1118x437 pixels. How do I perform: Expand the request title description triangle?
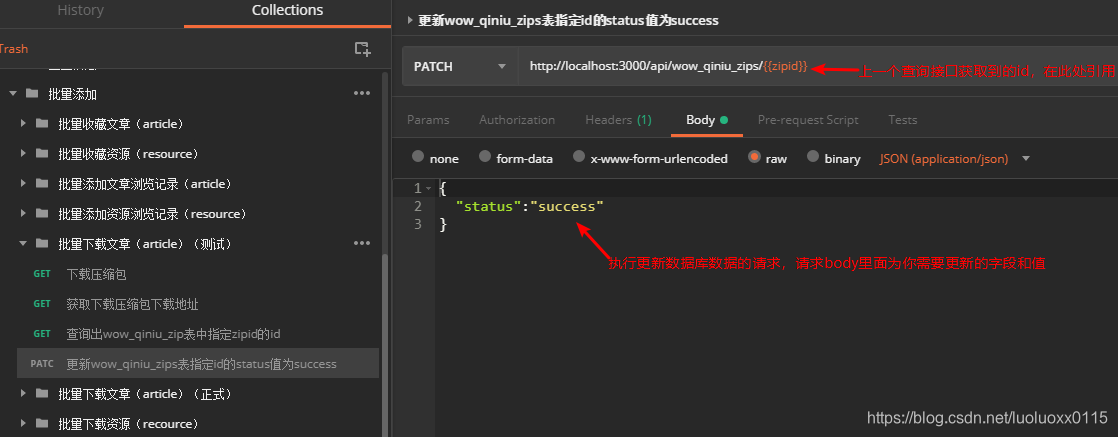pos(410,21)
